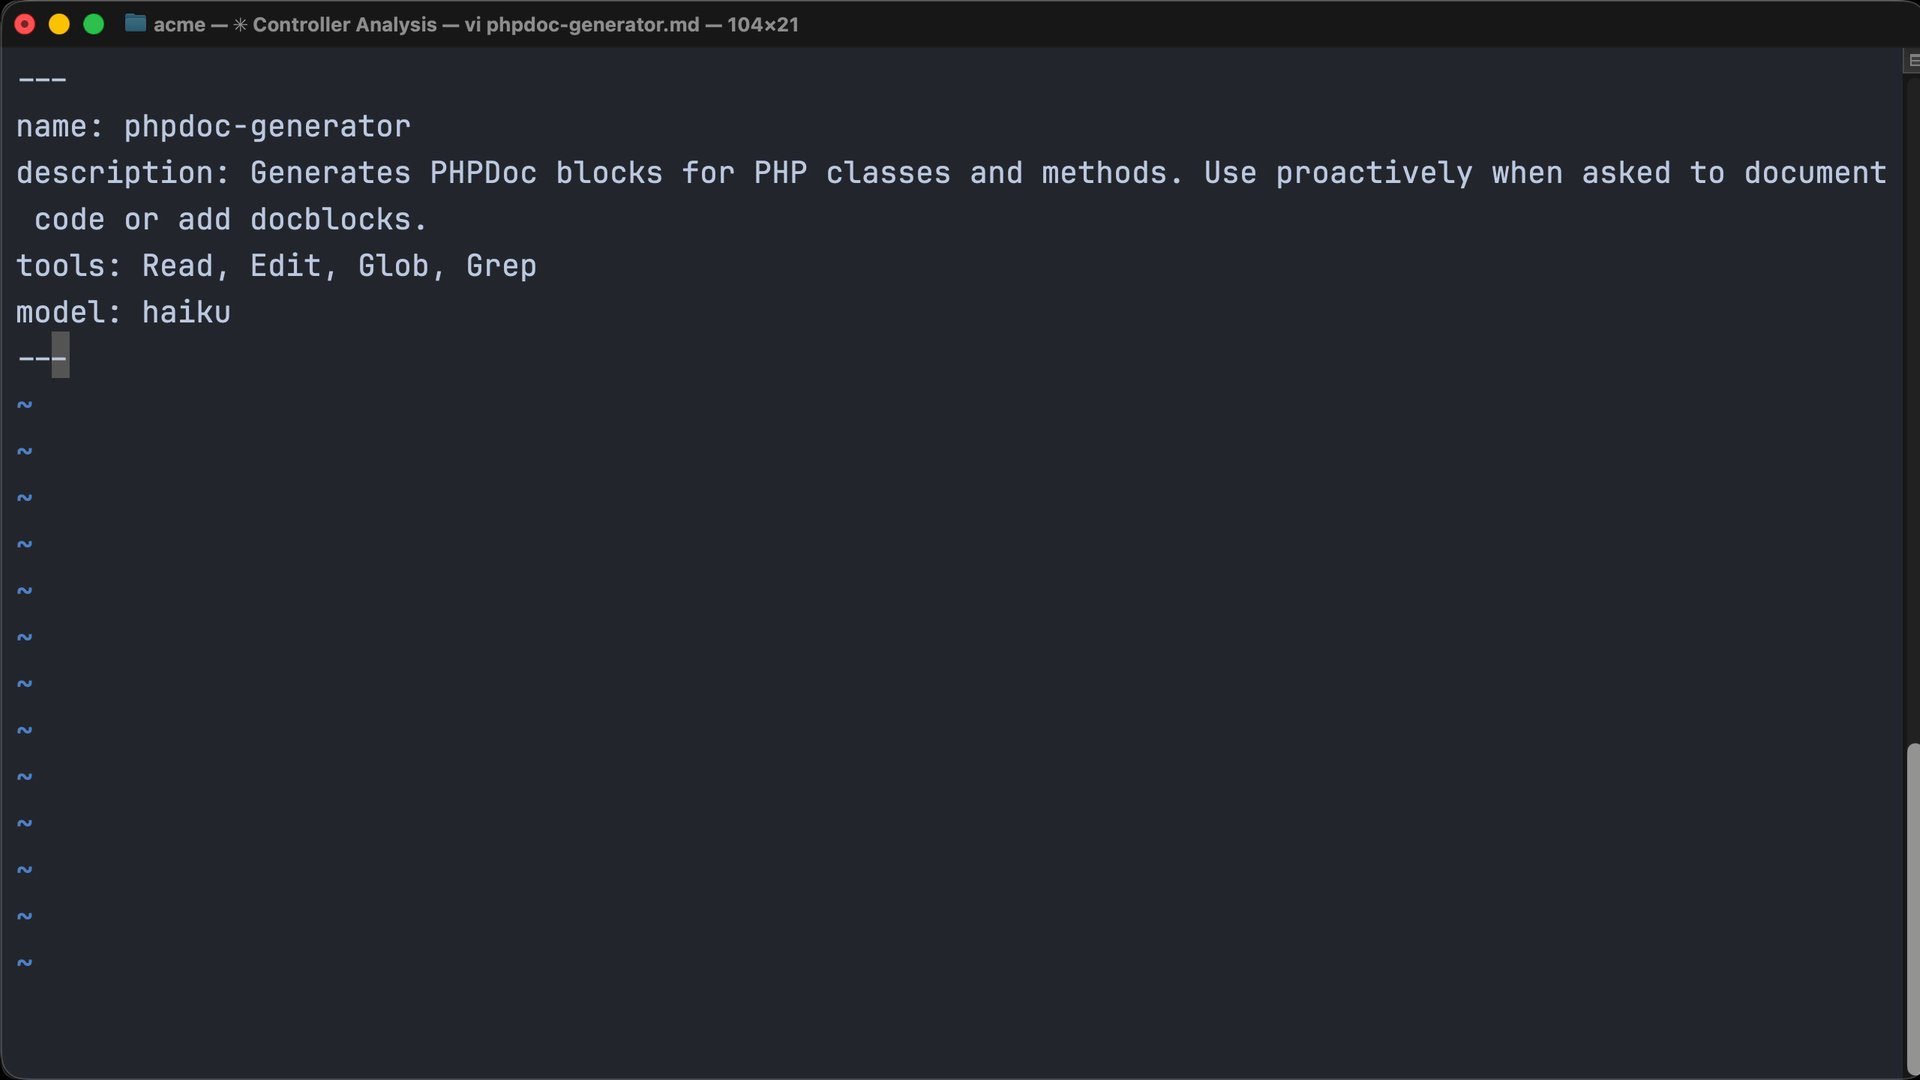Click the folder proxy icon in the title bar
The width and height of the screenshot is (1920, 1080).
(x=135, y=24)
